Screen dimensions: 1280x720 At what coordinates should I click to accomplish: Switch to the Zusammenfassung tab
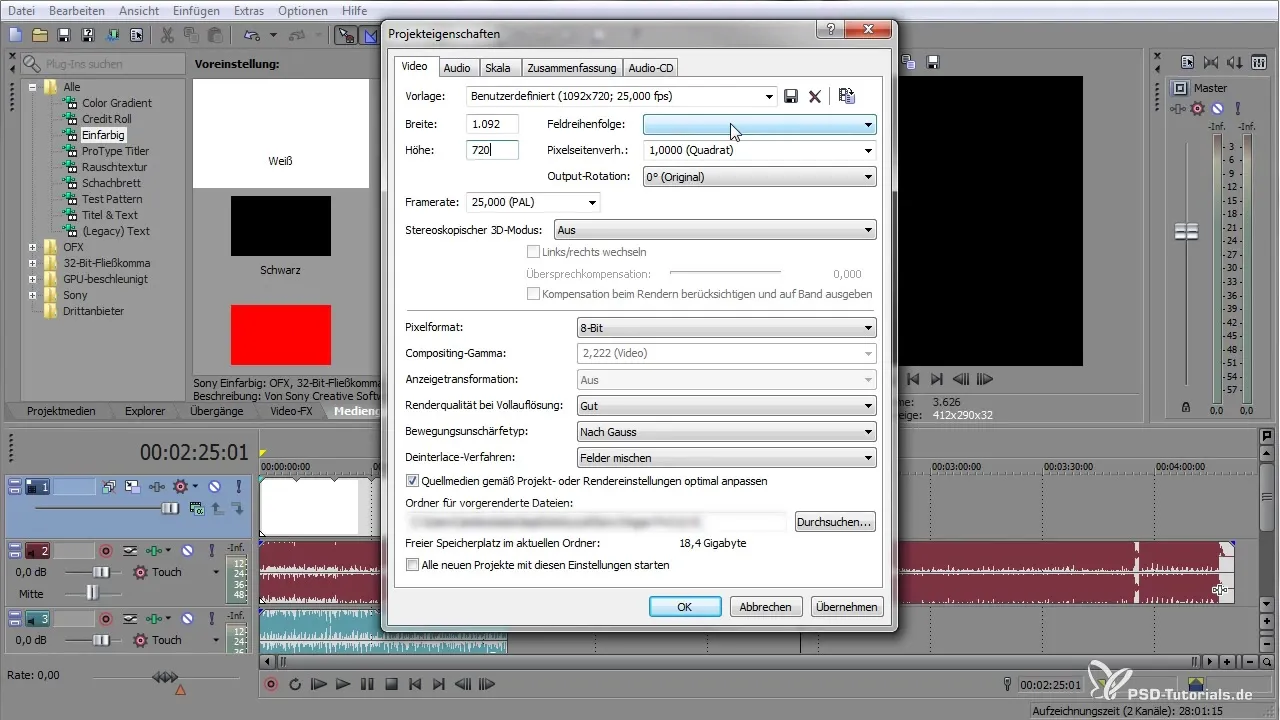click(x=570, y=68)
